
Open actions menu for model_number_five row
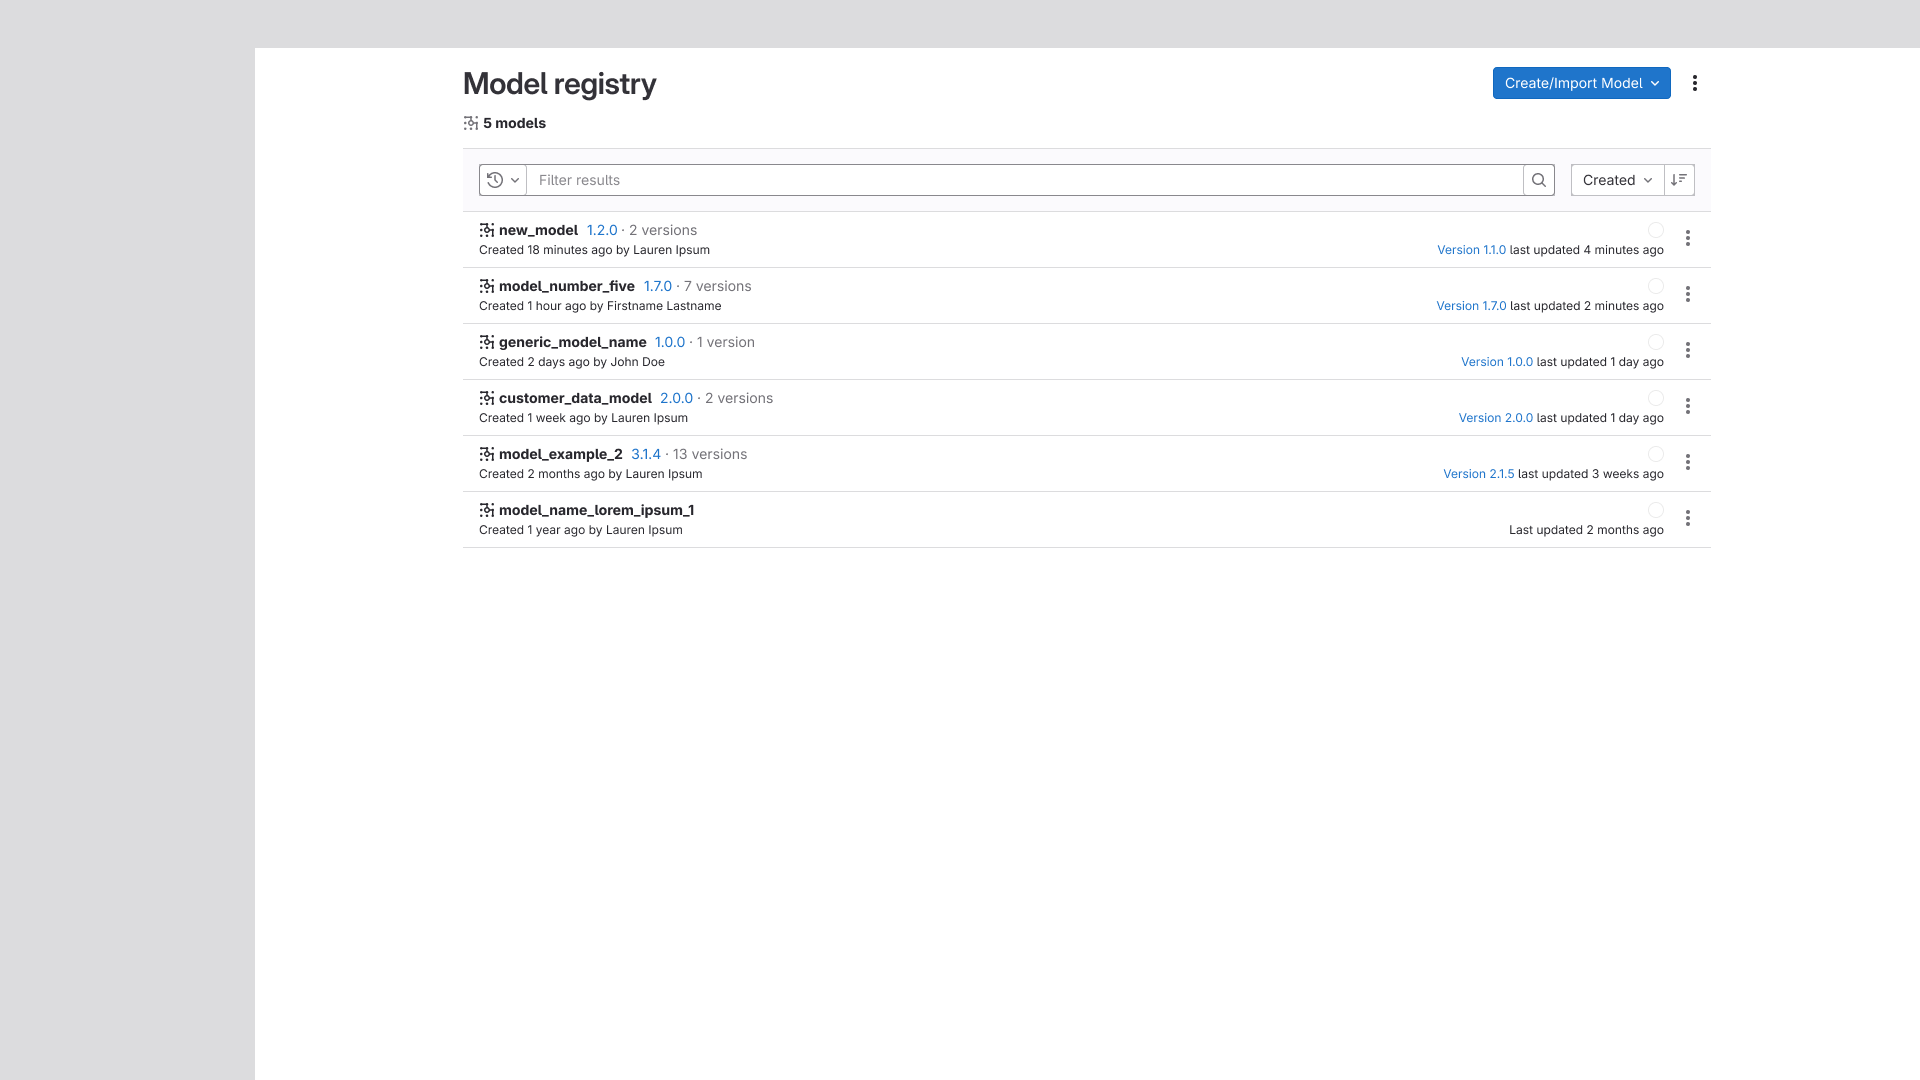[x=1688, y=294]
